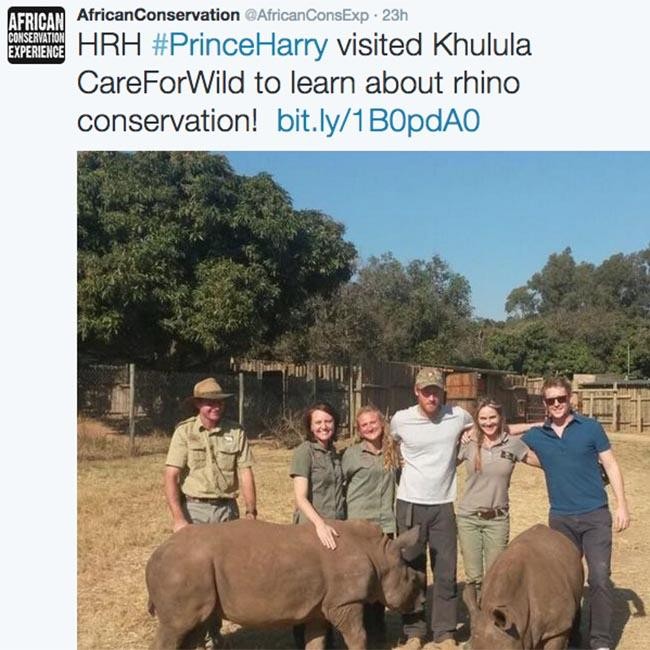This screenshot has width=650, height=650.
Task: Click the African Conservation Experience avatar logo
Action: 36,35
